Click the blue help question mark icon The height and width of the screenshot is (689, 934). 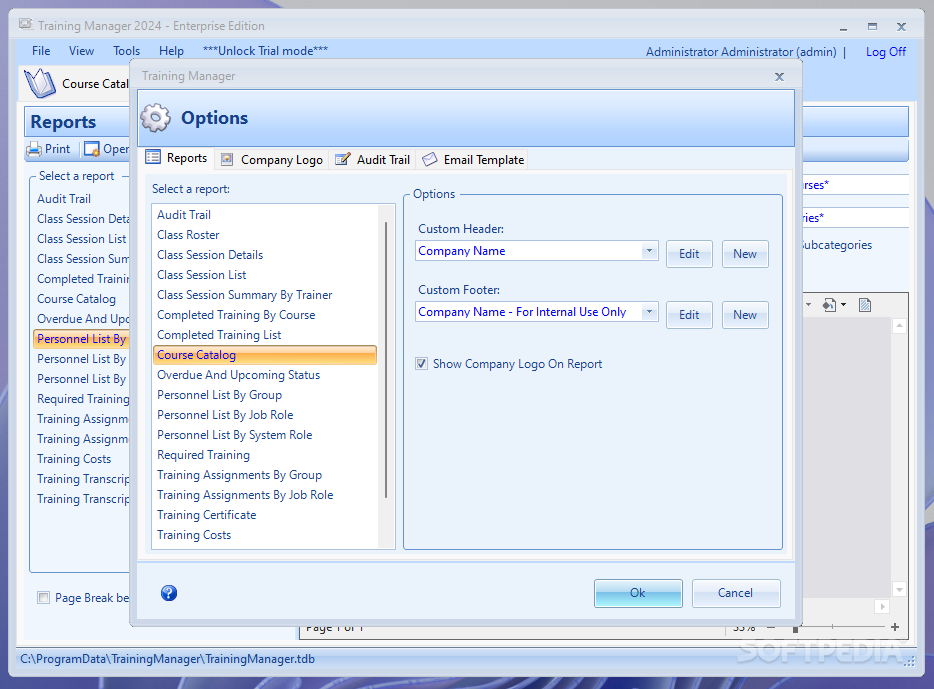click(x=169, y=593)
